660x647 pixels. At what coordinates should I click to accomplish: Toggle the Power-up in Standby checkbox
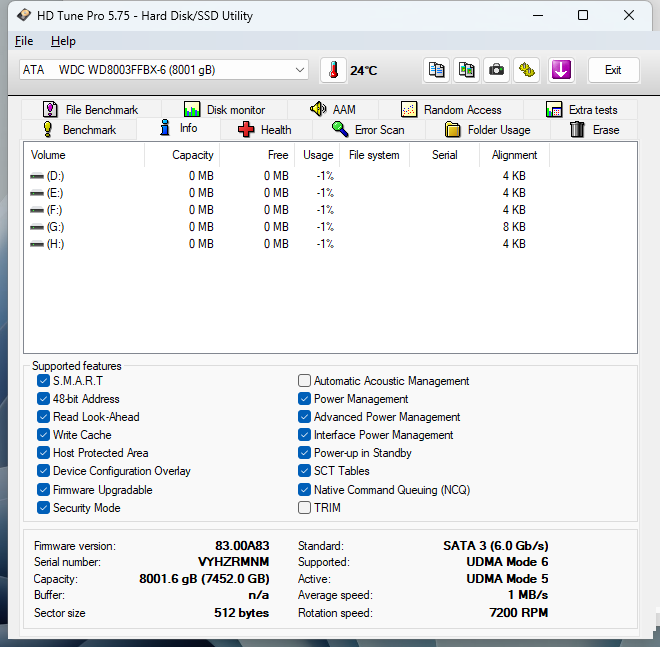(304, 453)
